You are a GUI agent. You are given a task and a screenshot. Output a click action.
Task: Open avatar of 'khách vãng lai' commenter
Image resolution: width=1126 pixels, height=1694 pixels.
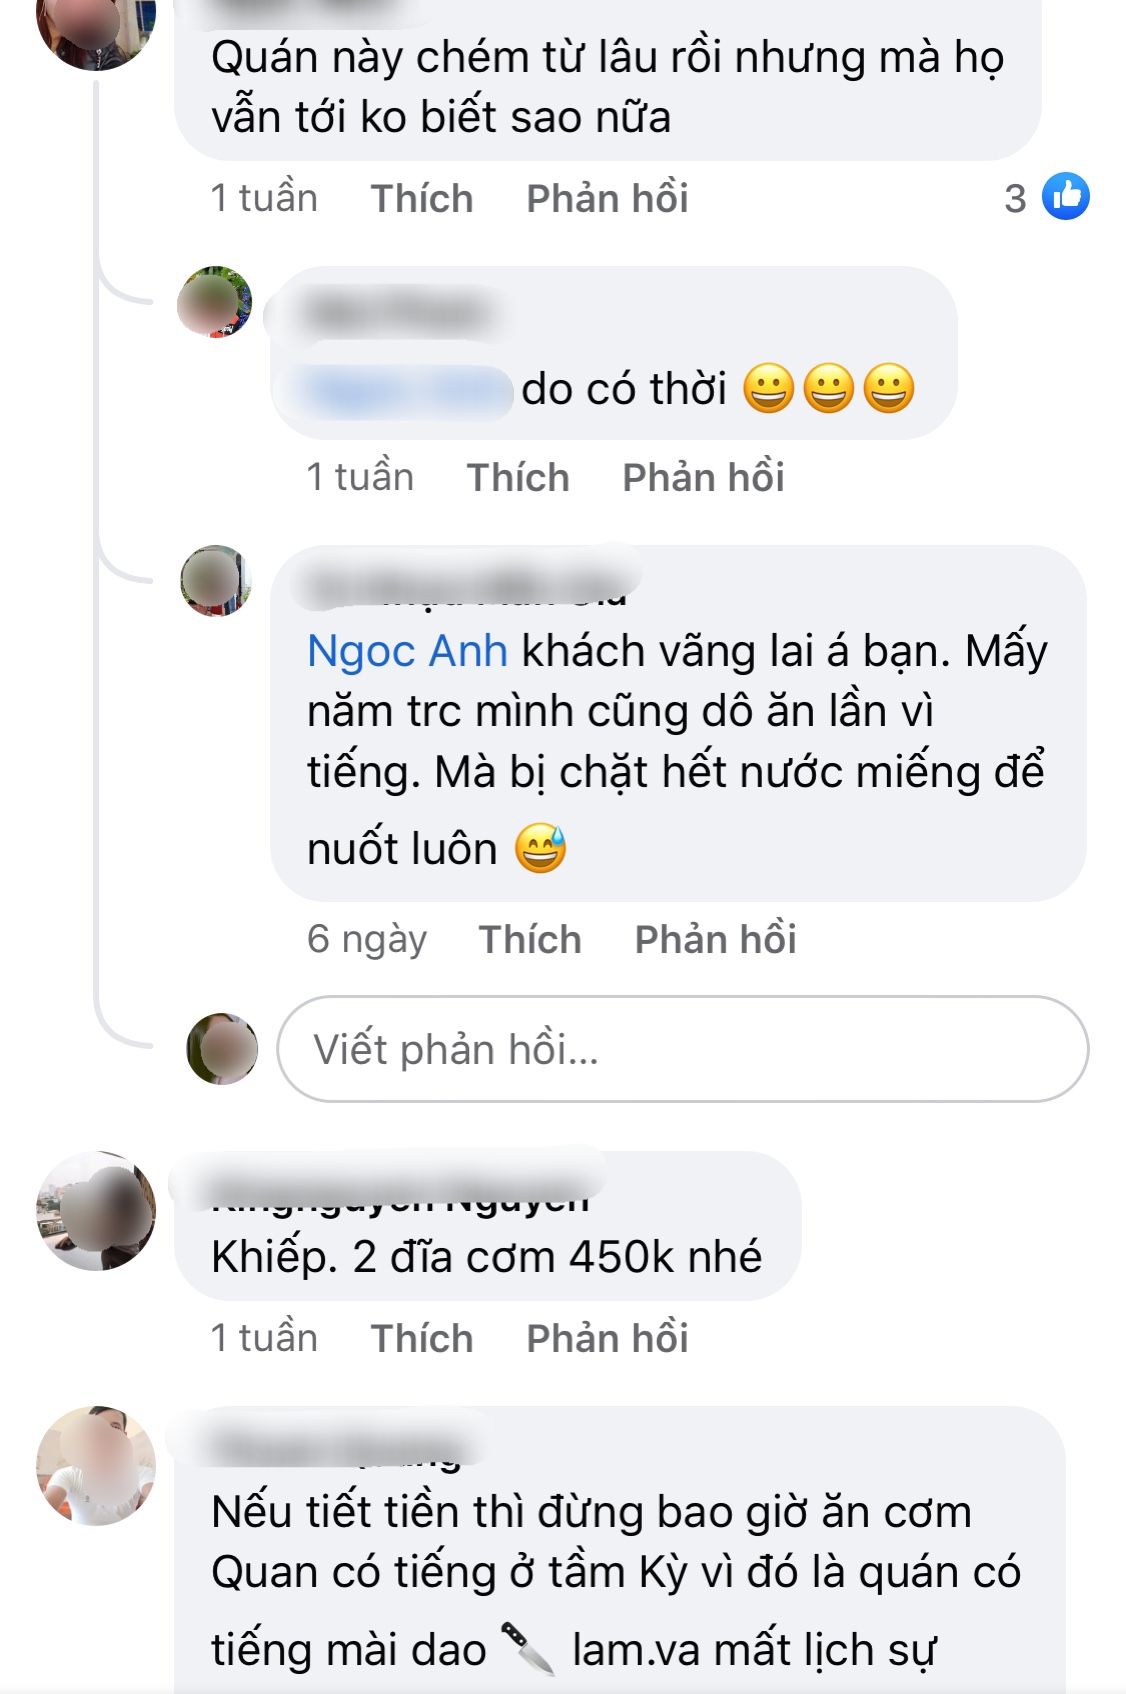pyautogui.click(x=214, y=581)
